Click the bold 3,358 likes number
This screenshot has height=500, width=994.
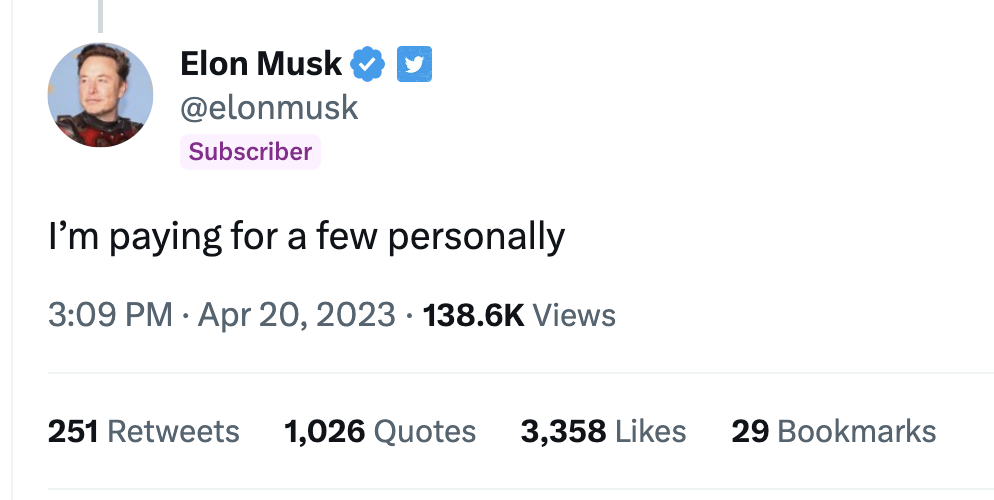tap(563, 431)
